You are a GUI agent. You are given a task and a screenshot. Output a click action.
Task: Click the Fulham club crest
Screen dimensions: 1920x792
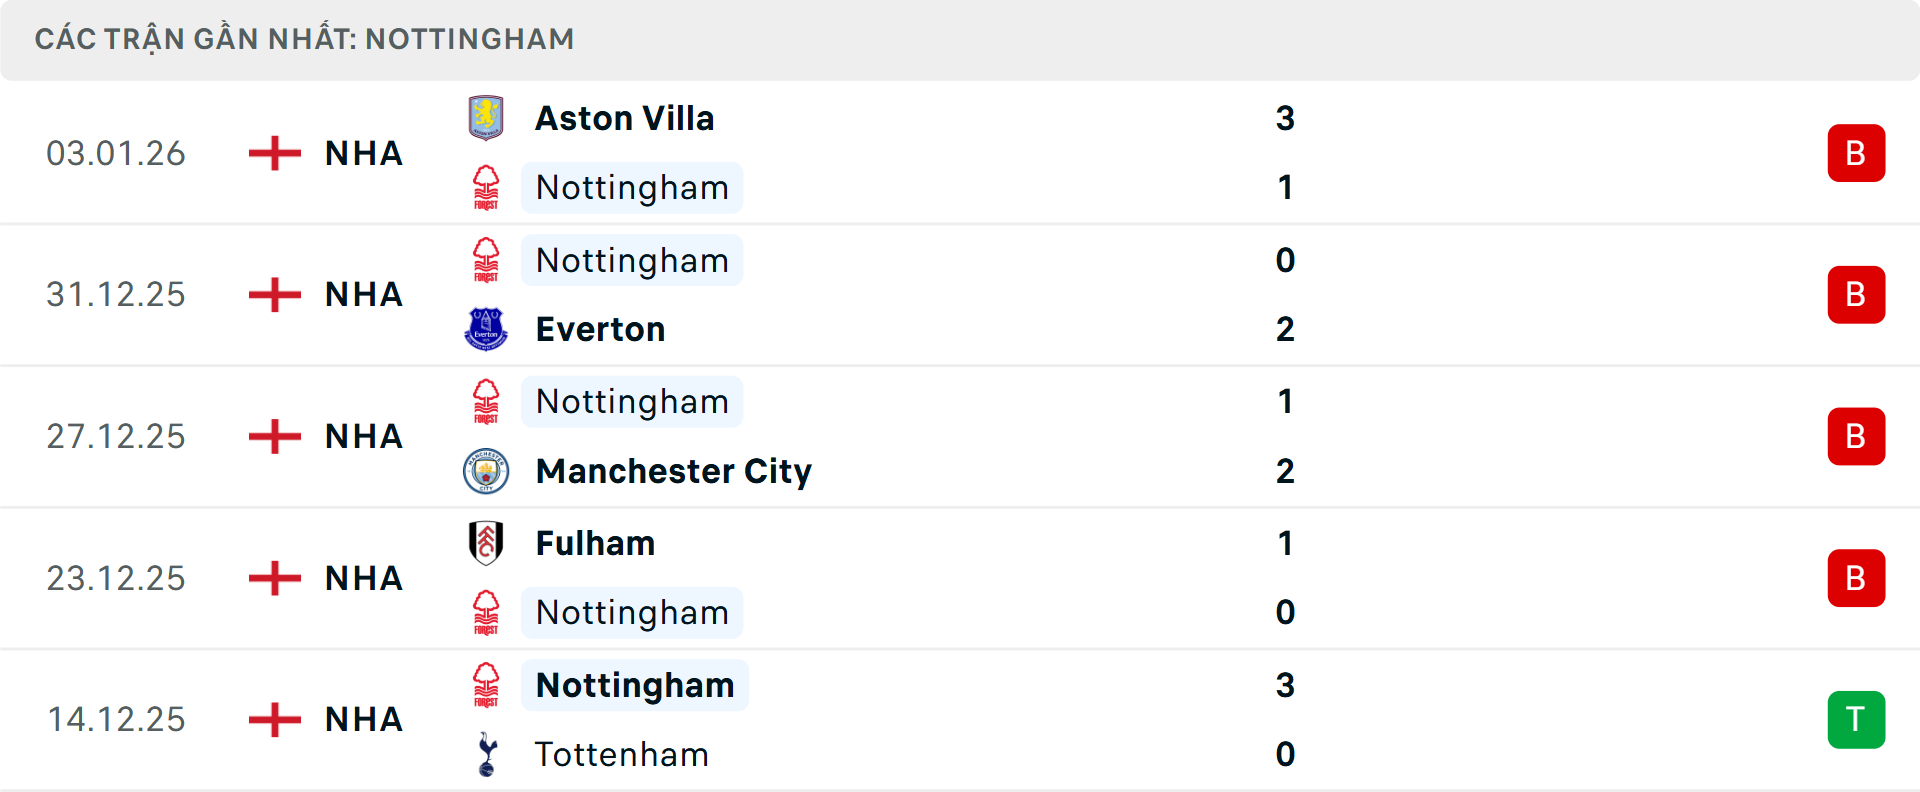pos(486,543)
